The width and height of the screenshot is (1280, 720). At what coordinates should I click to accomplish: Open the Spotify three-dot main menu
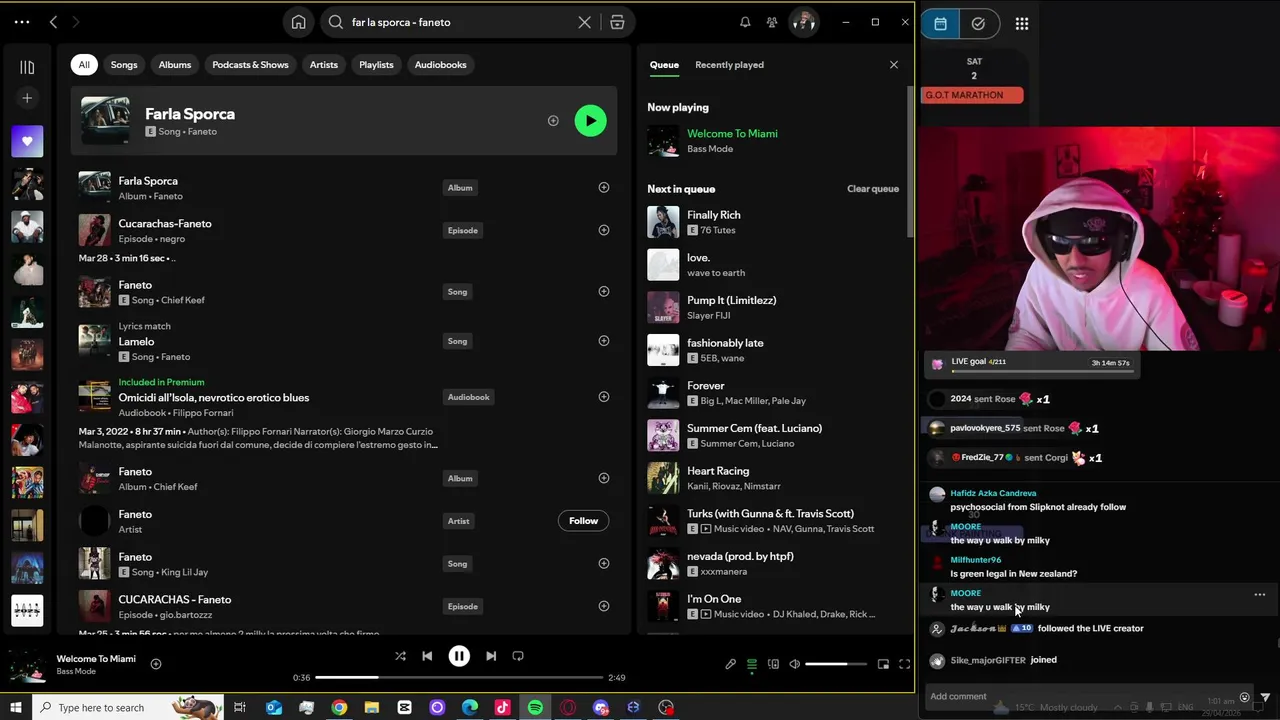[x=22, y=22]
